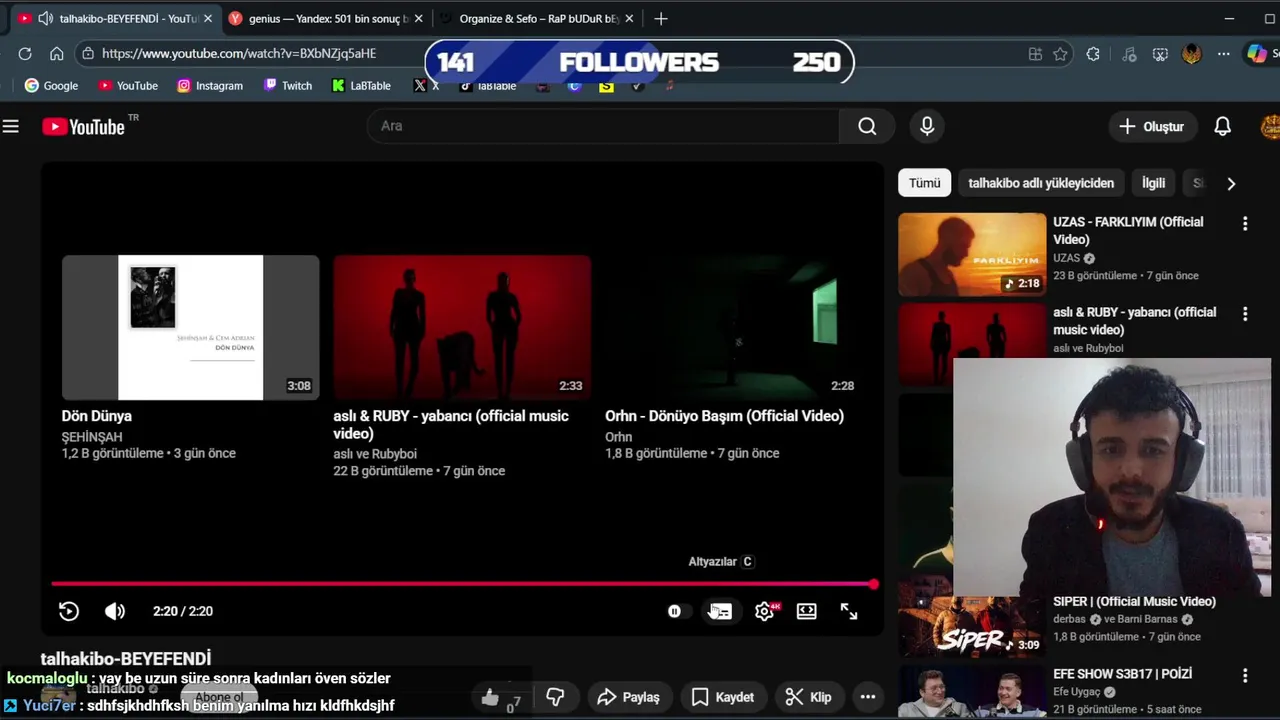Switch to the Organize & Sefo browser tab
The width and height of the screenshot is (1280, 720).
coord(540,19)
